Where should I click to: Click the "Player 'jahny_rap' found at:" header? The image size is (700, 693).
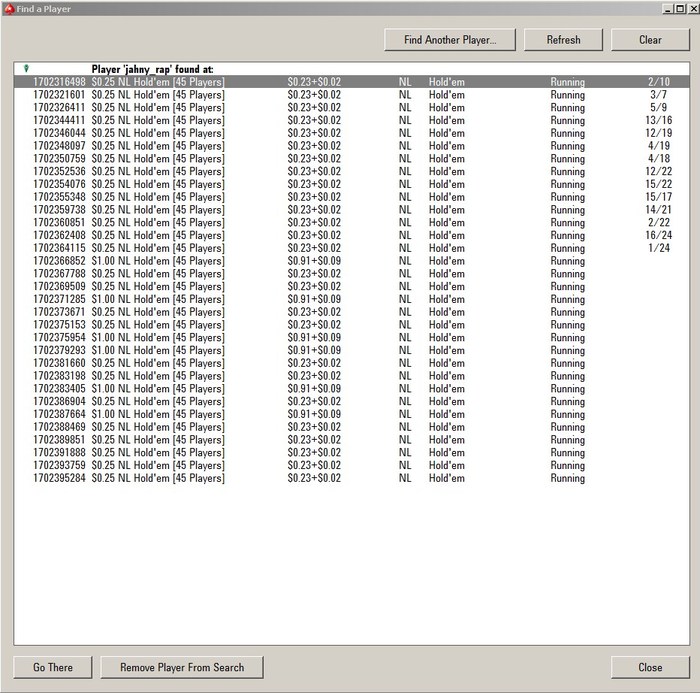click(152, 69)
